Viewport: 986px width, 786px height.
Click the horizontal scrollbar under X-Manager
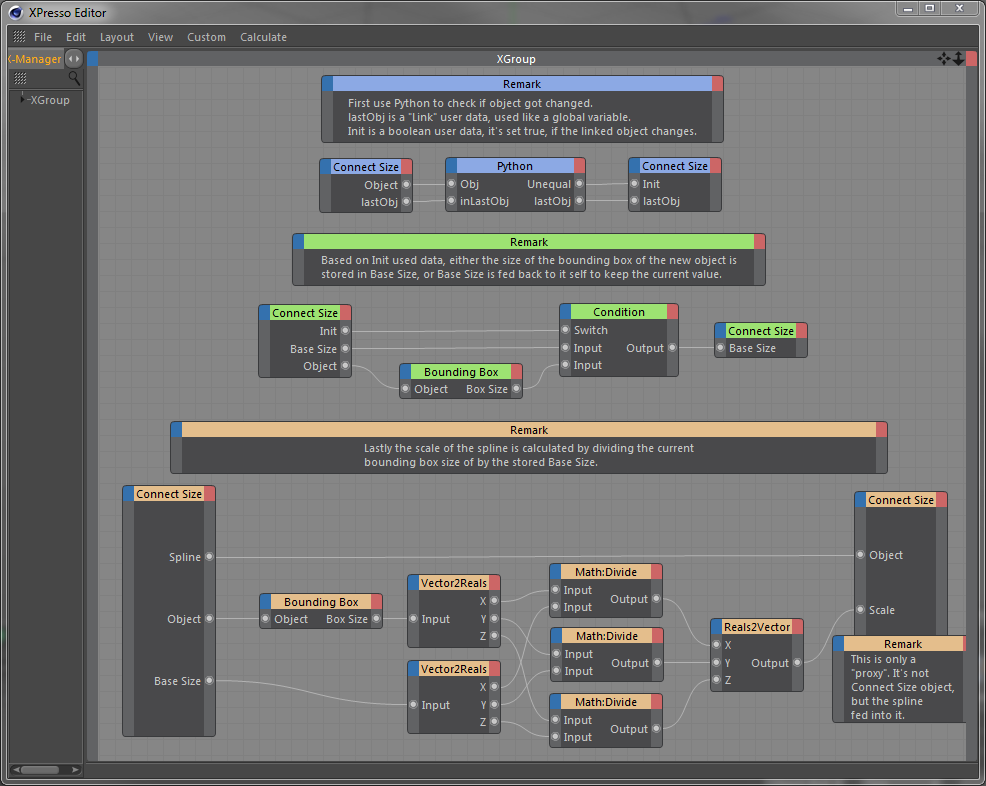point(40,770)
